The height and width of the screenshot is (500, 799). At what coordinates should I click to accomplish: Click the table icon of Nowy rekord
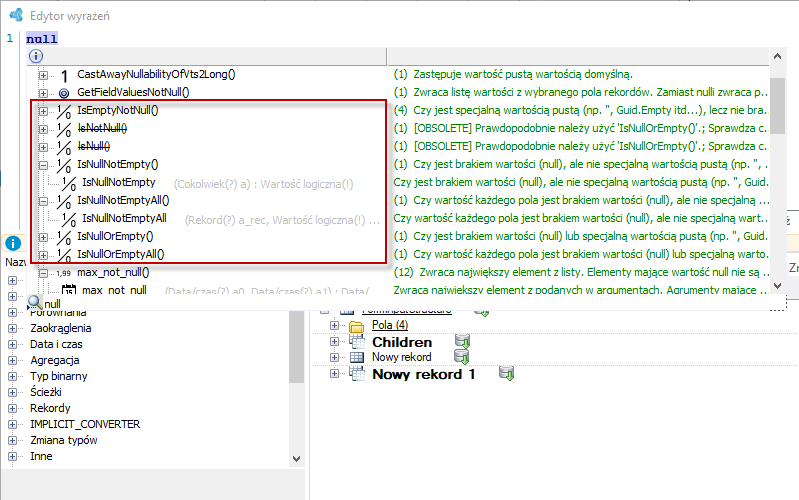[357, 357]
